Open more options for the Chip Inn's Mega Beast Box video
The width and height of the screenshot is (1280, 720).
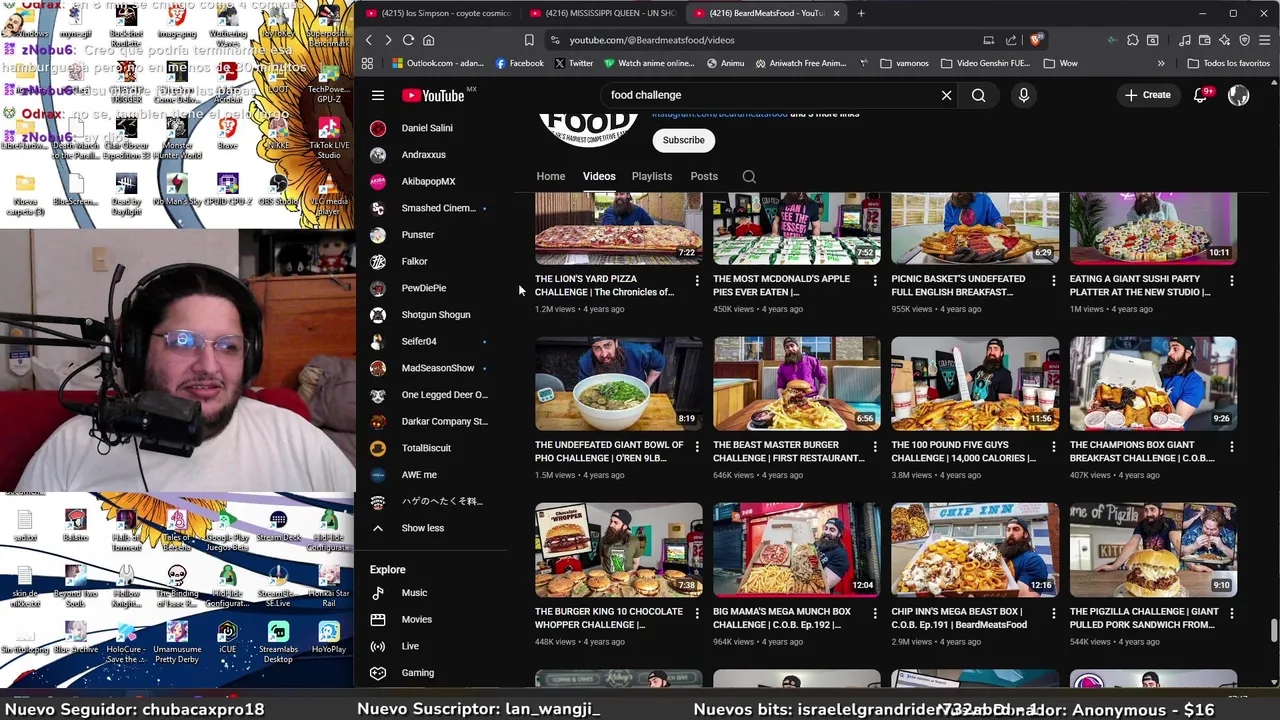1053,614
